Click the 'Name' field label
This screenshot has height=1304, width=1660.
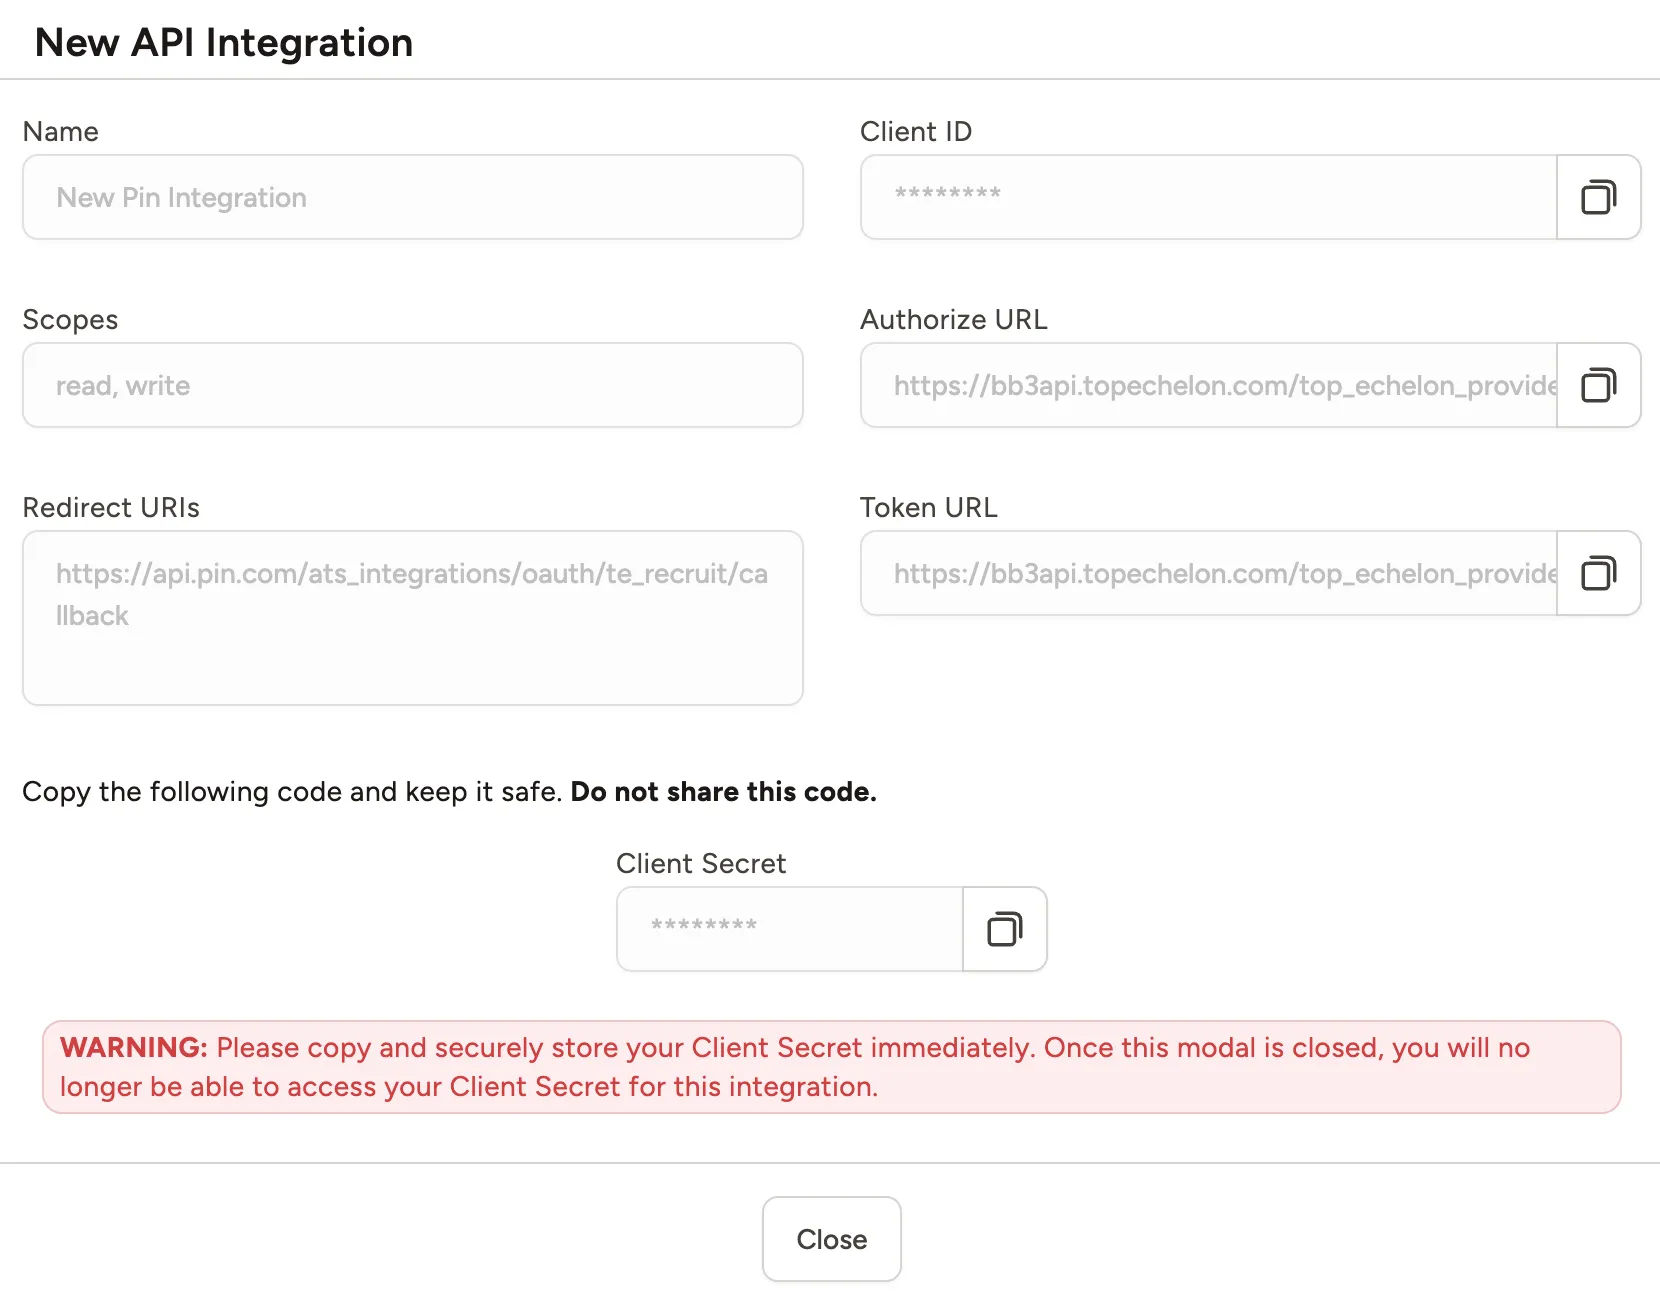click(x=61, y=132)
